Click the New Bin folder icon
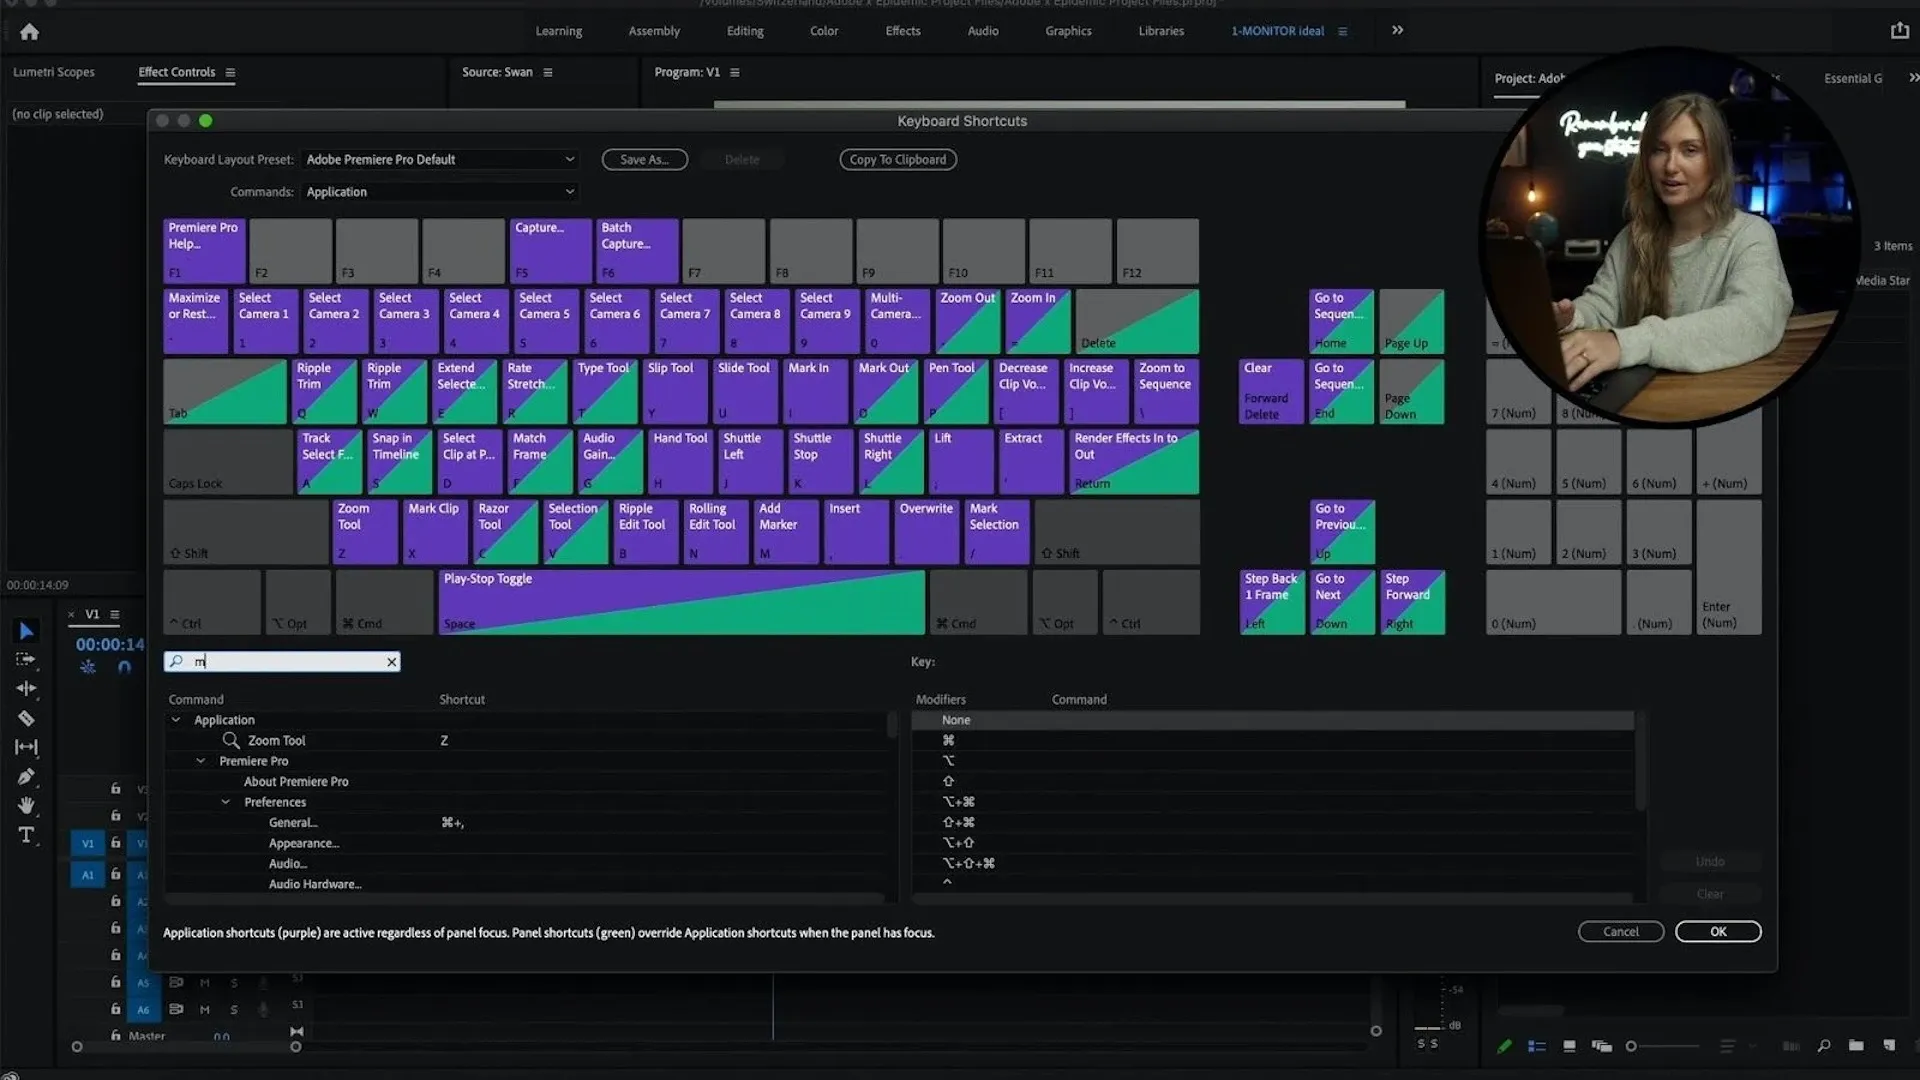 tap(1857, 1046)
